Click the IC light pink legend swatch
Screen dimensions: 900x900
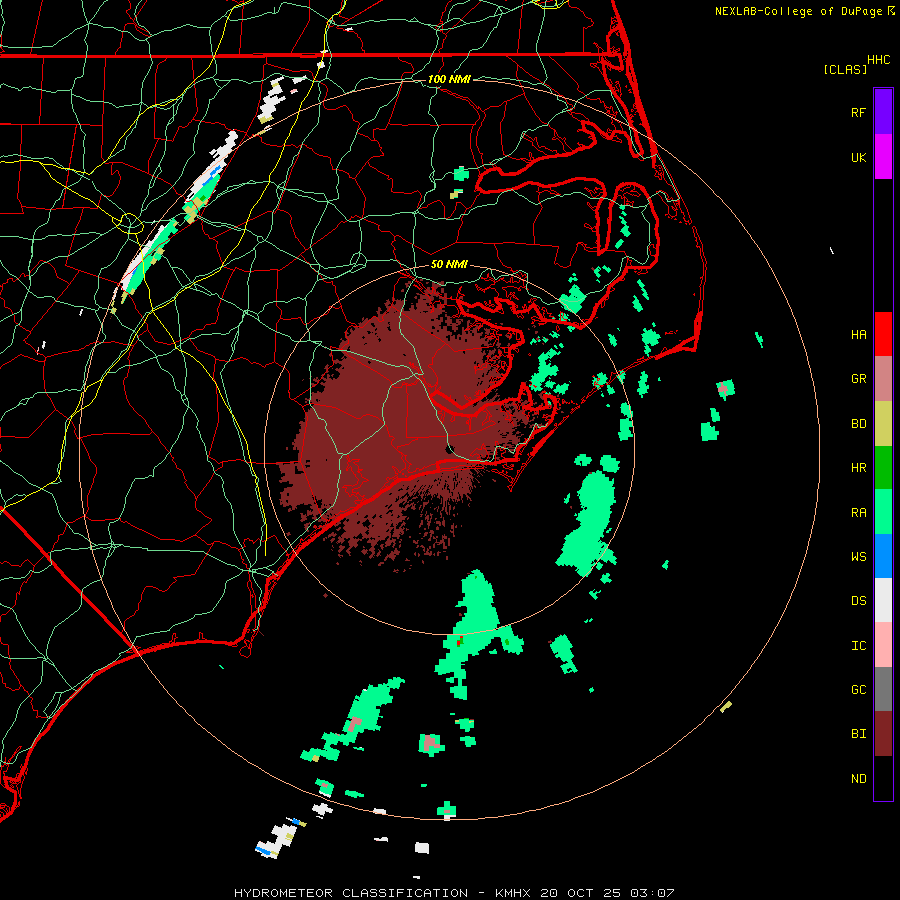[883, 645]
